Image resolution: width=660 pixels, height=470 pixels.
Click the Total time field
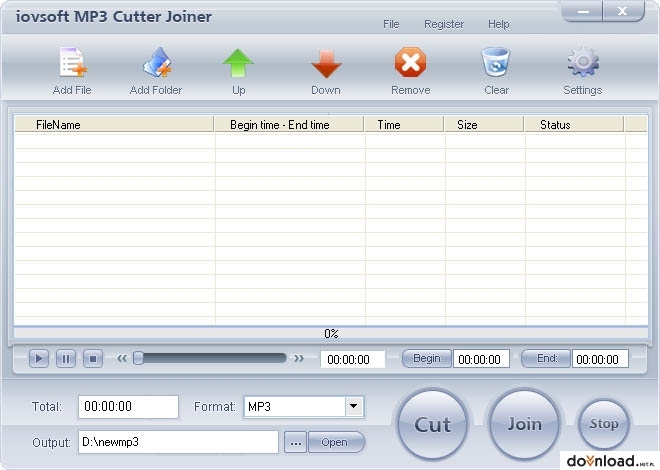click(x=128, y=406)
